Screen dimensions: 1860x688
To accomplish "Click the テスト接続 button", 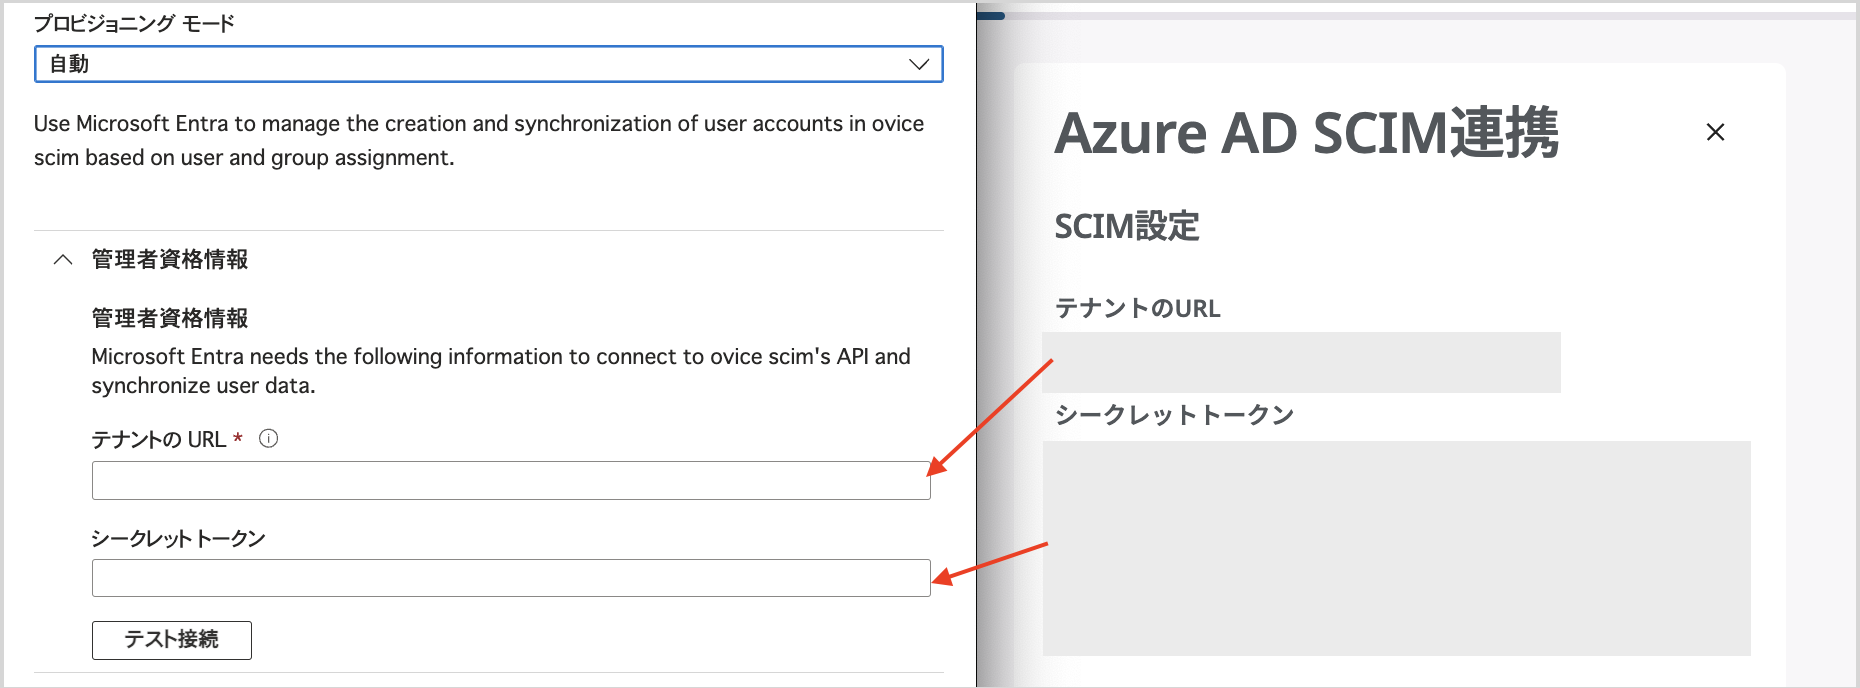I will click(x=172, y=640).
